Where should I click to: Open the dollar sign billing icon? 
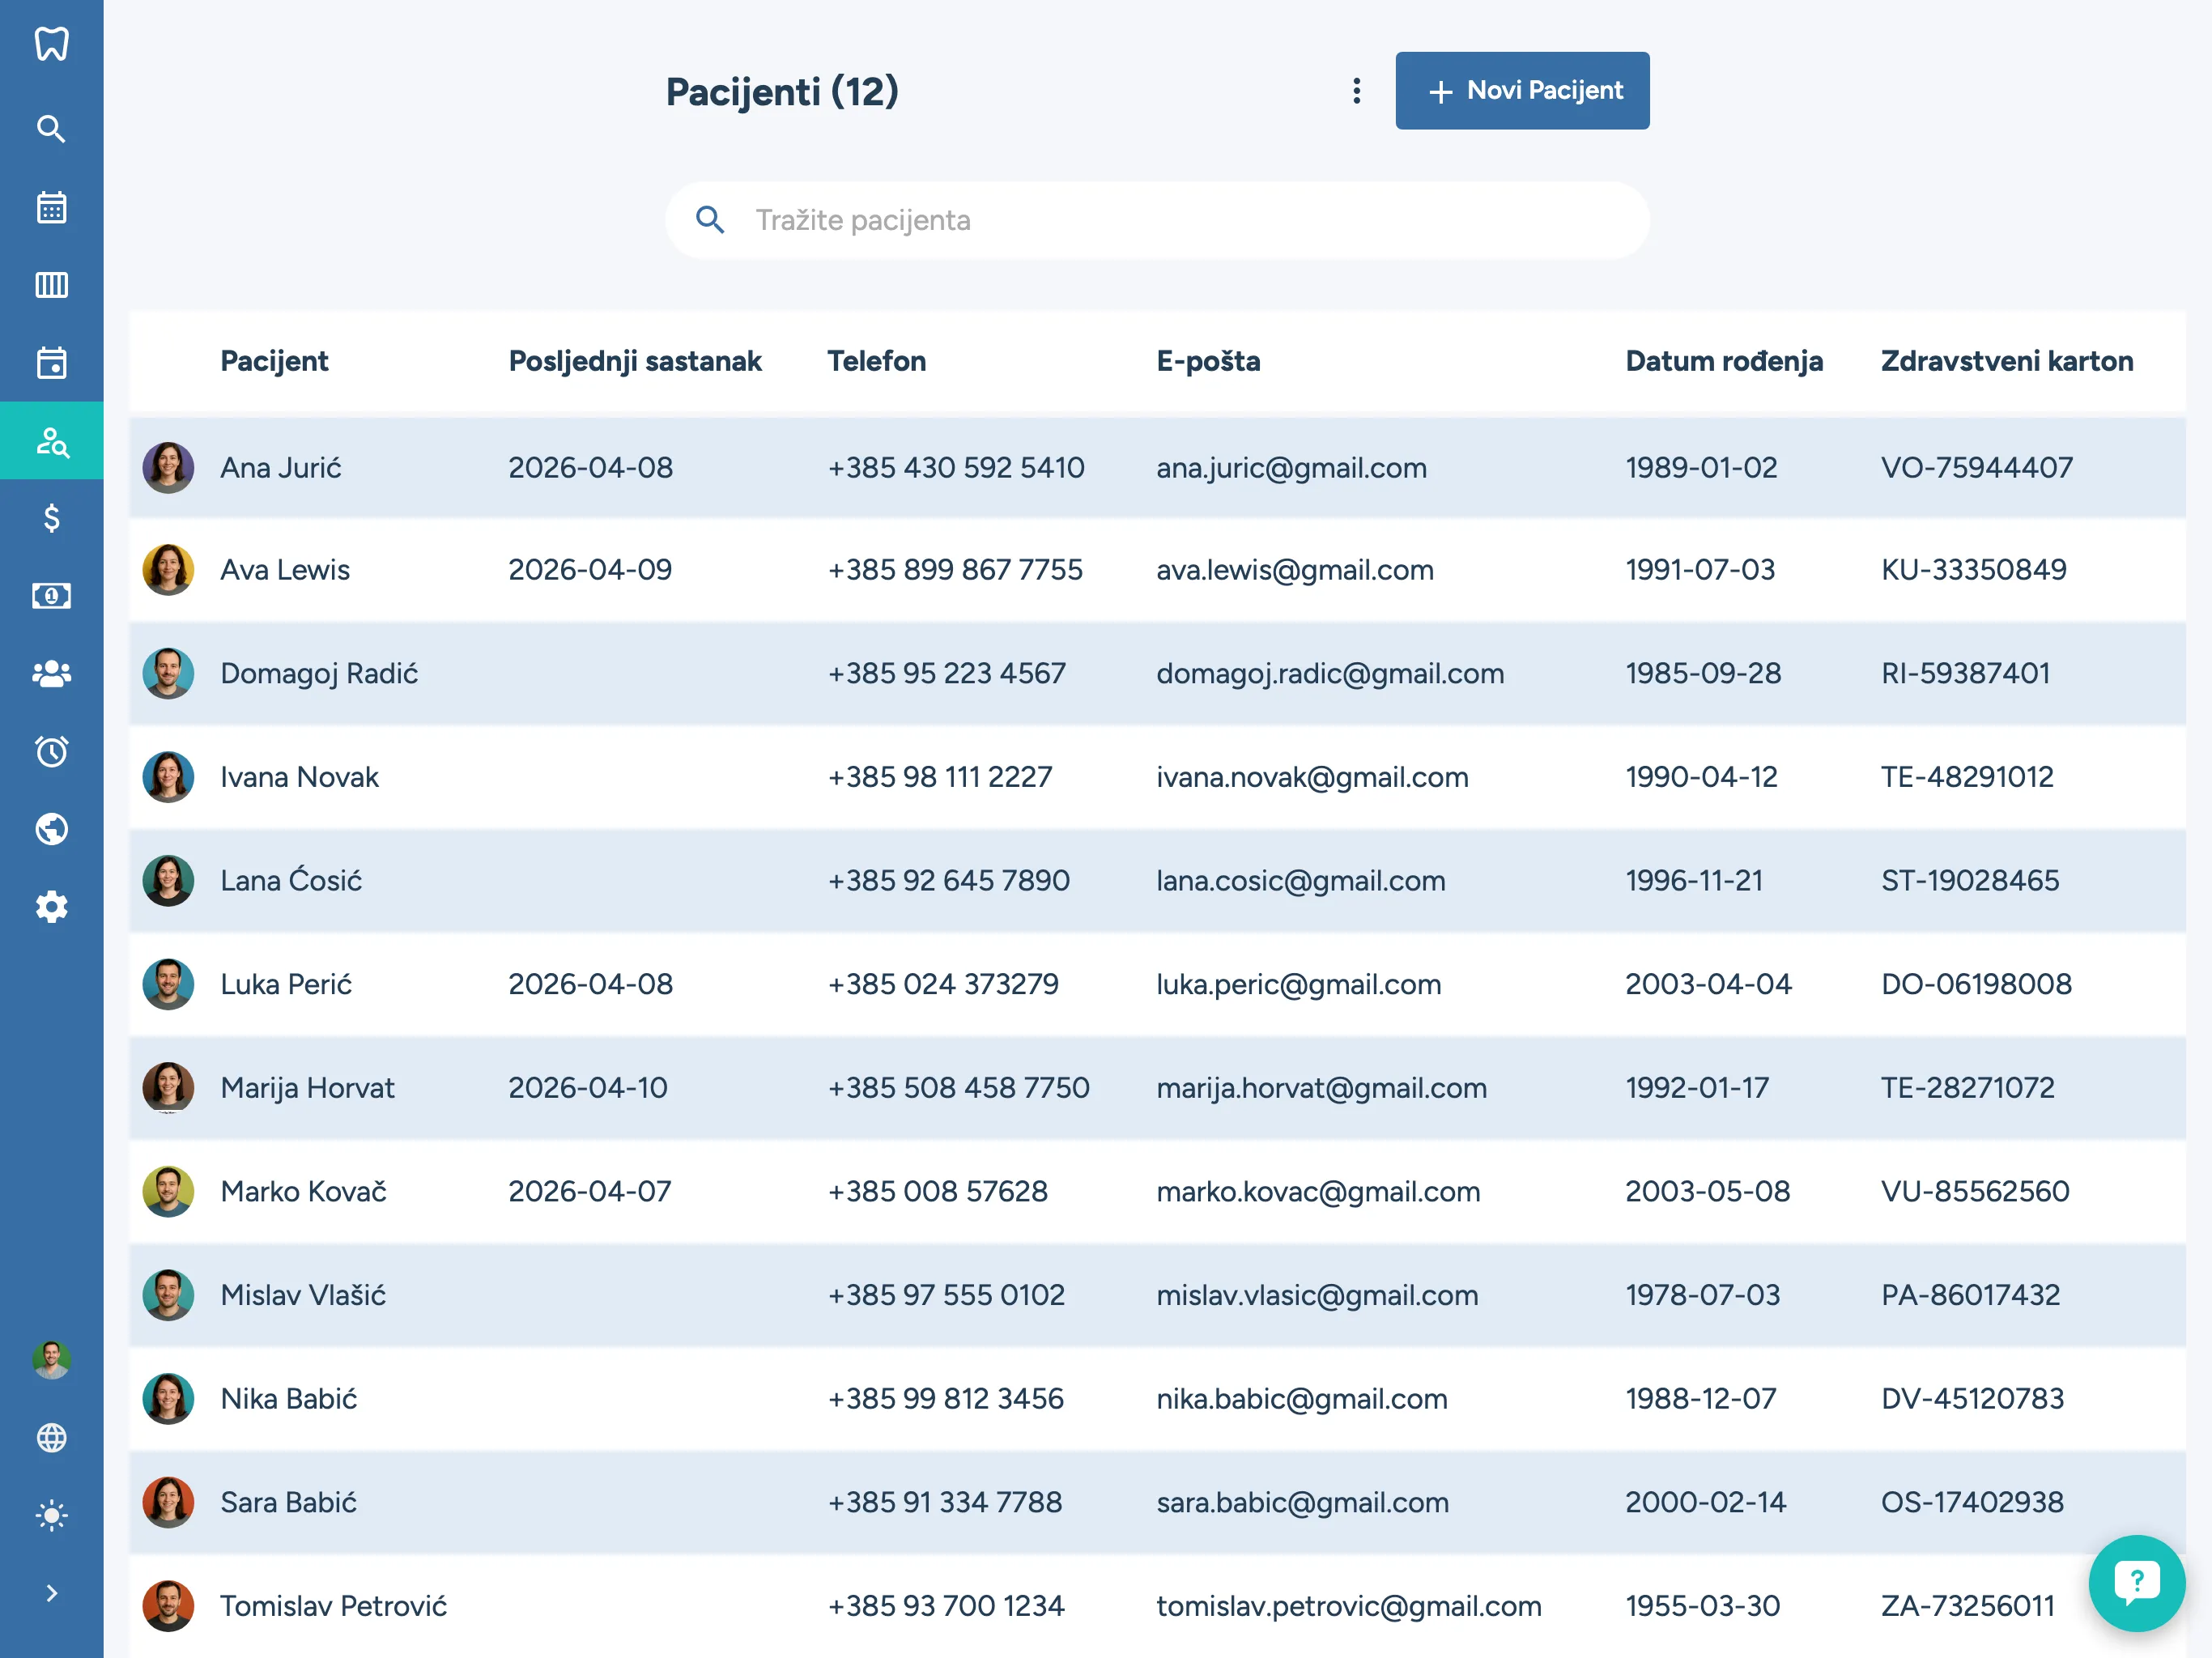coord(51,518)
